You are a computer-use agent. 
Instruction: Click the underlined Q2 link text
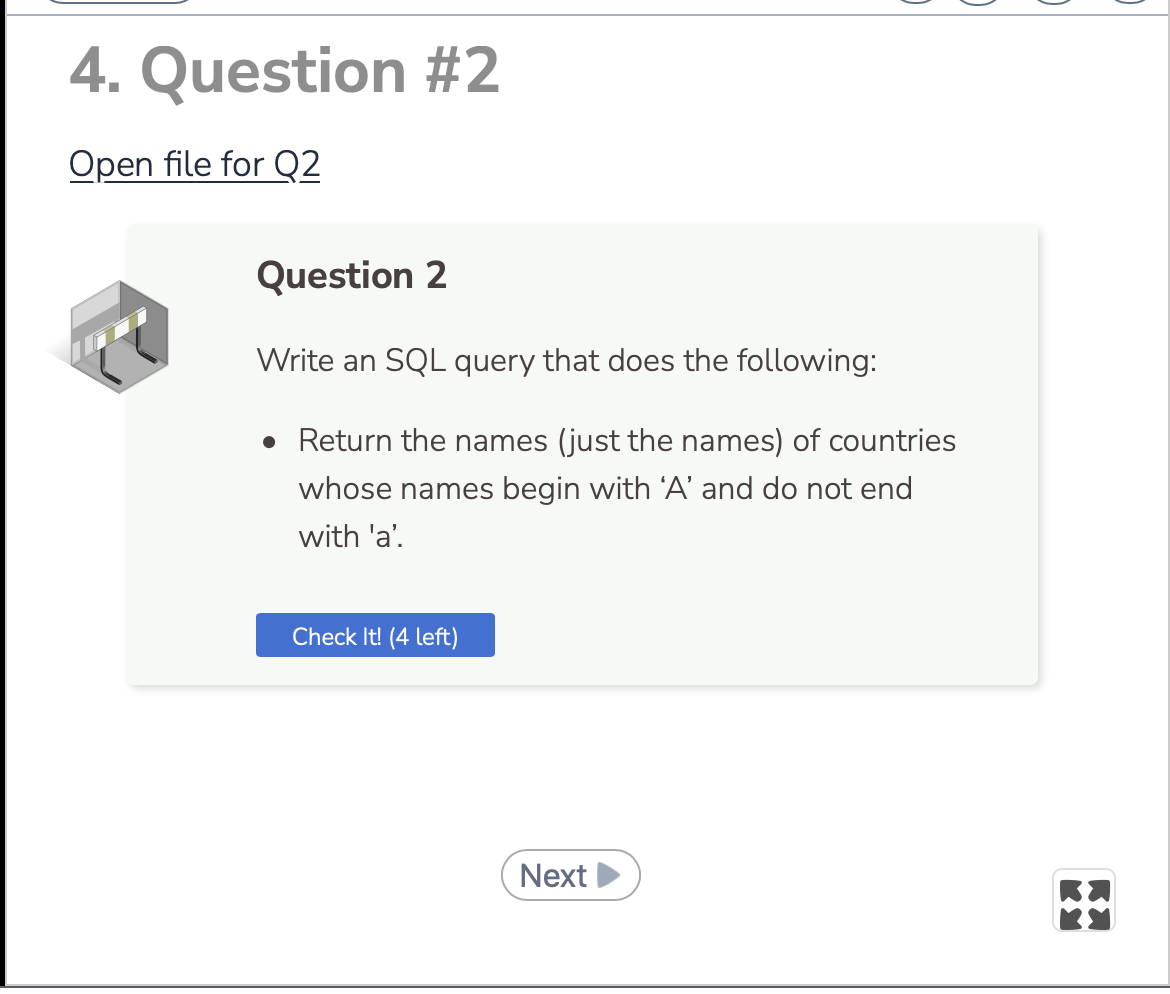click(x=194, y=164)
